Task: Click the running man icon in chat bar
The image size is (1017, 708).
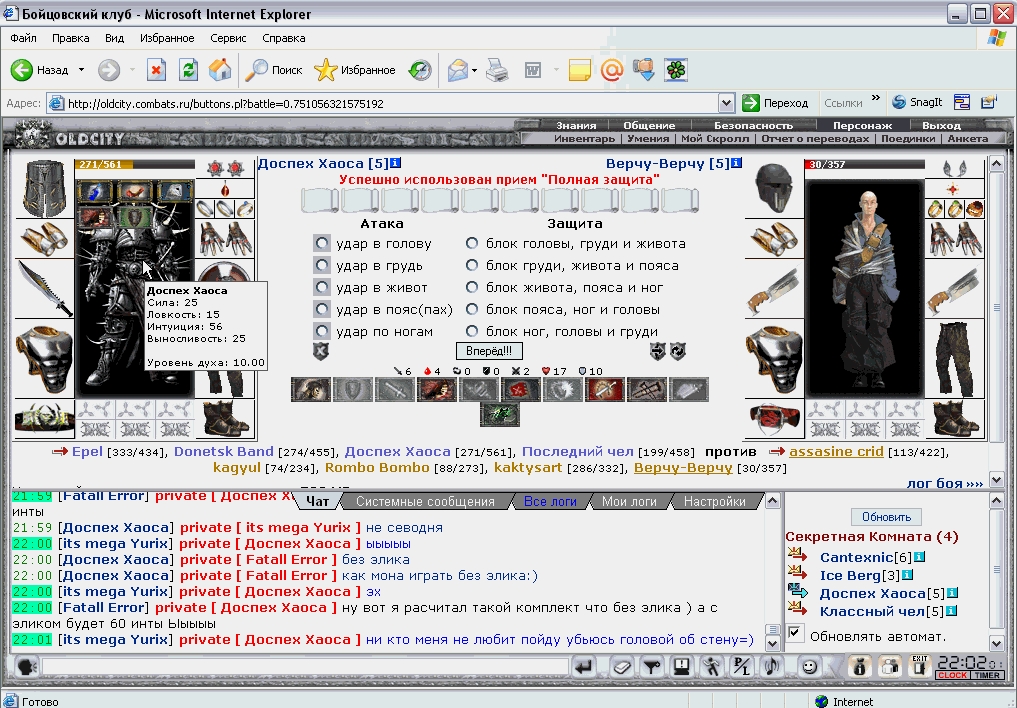Action: tap(712, 667)
